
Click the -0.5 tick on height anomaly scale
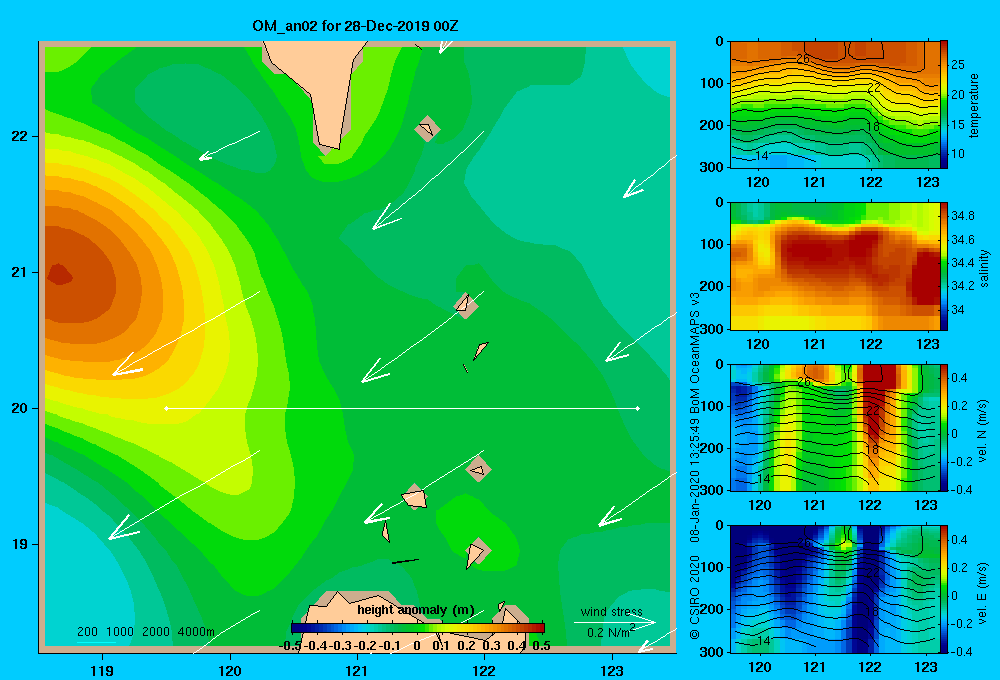tap(291, 646)
